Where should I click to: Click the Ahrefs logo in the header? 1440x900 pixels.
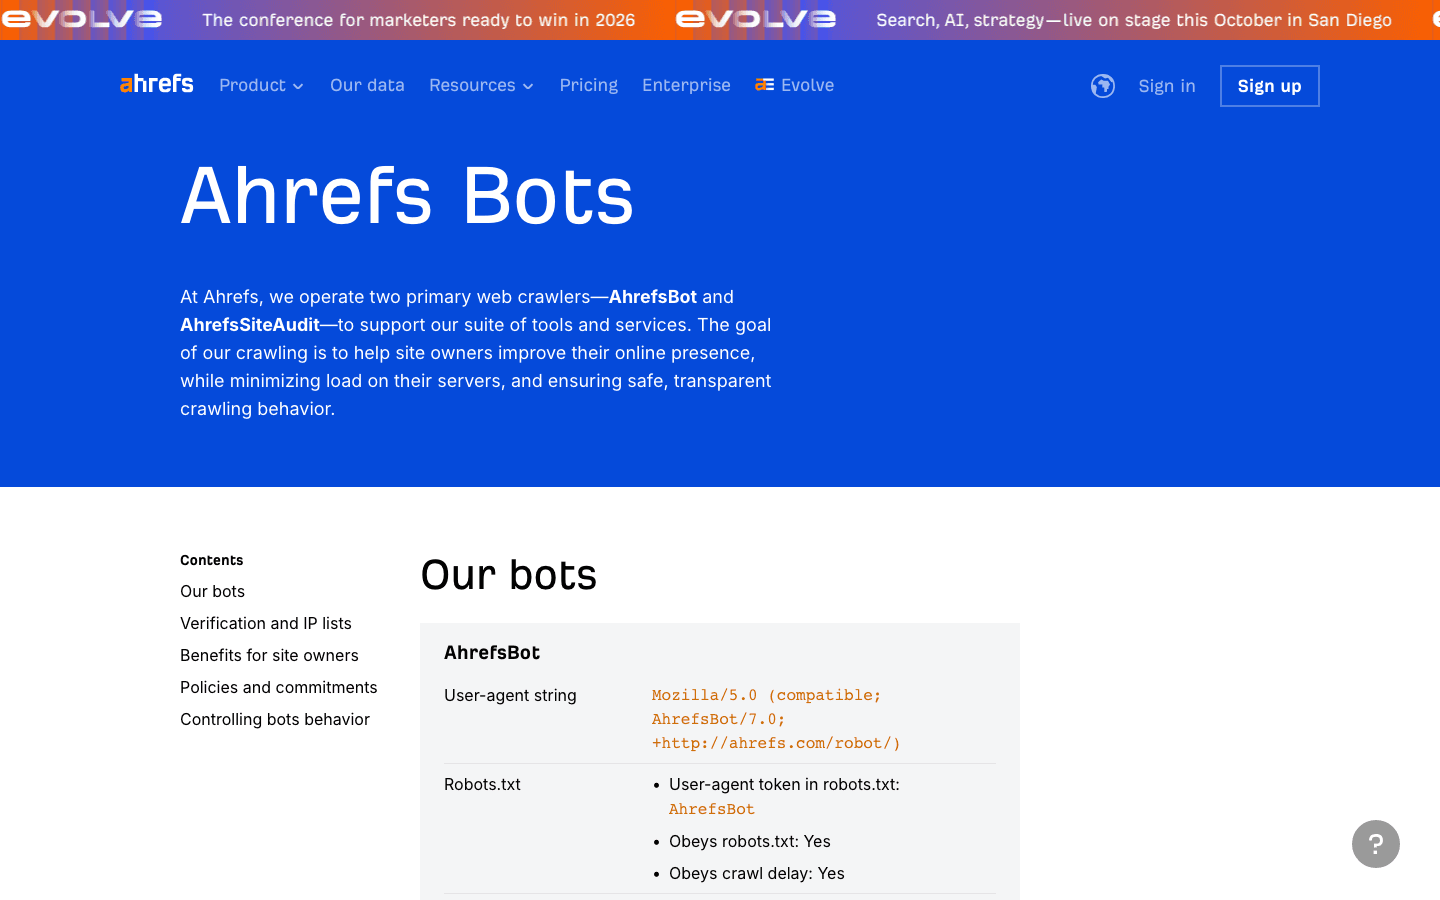click(157, 85)
